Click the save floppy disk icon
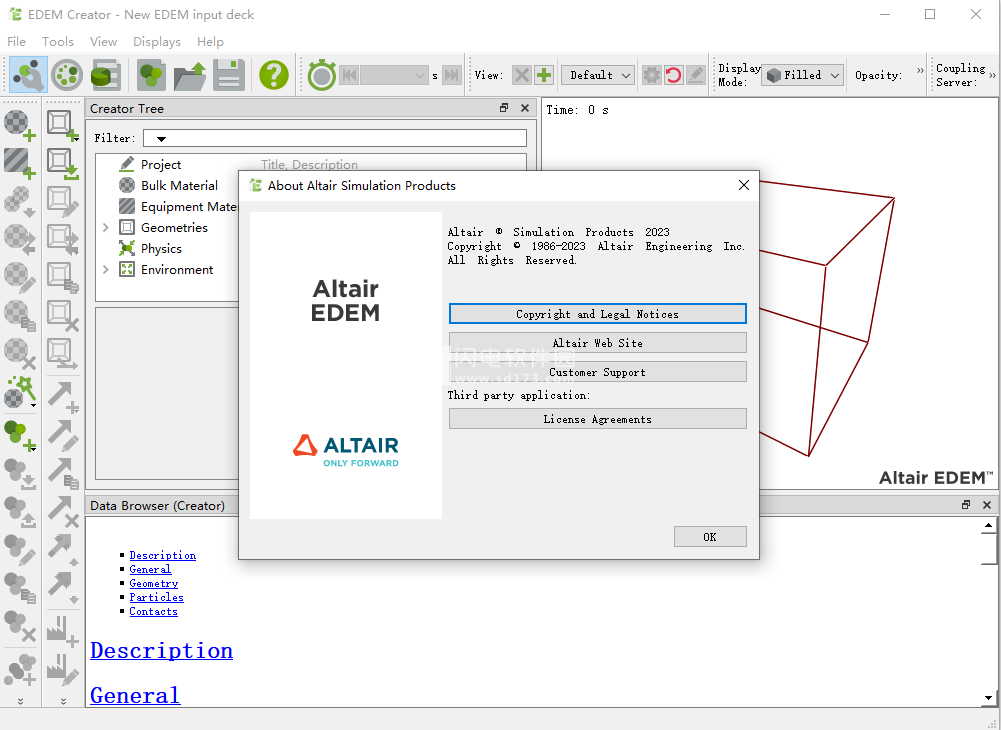Viewport: 1001px width, 730px height. coord(229,75)
